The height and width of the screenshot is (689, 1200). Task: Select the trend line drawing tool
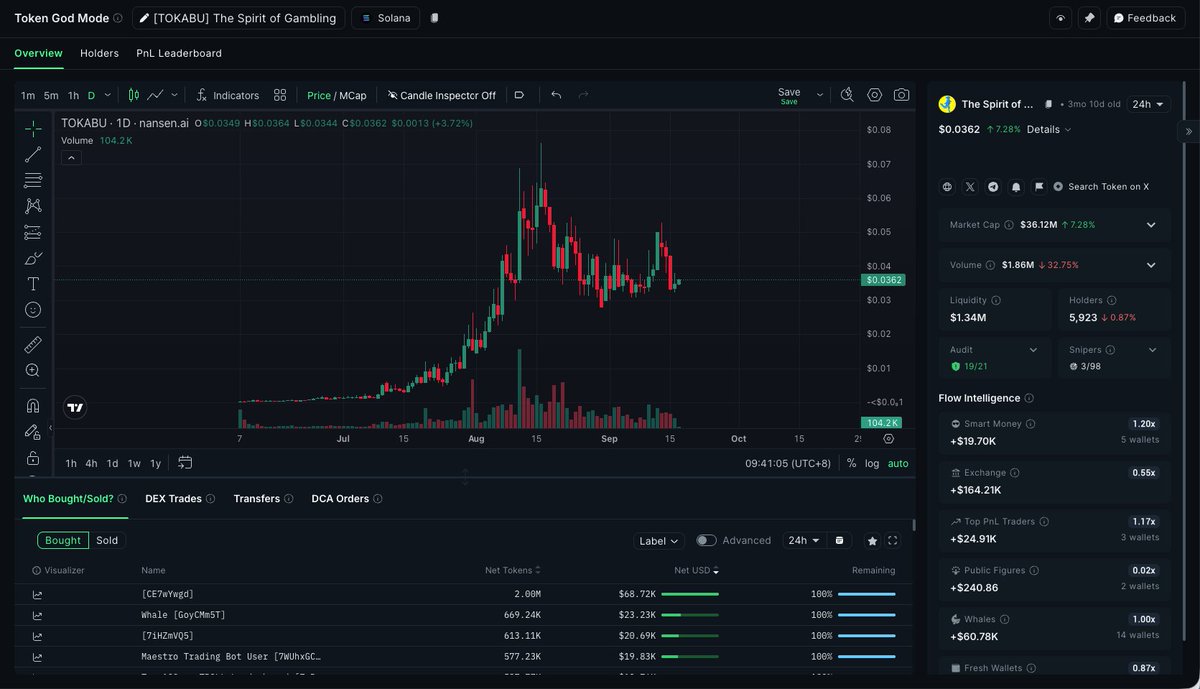click(x=33, y=154)
